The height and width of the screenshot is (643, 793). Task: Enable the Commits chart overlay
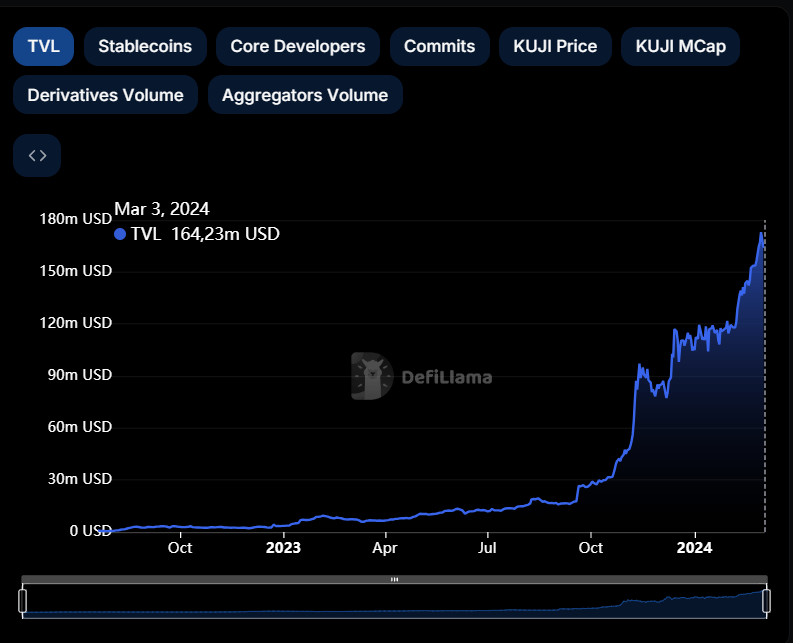point(439,46)
